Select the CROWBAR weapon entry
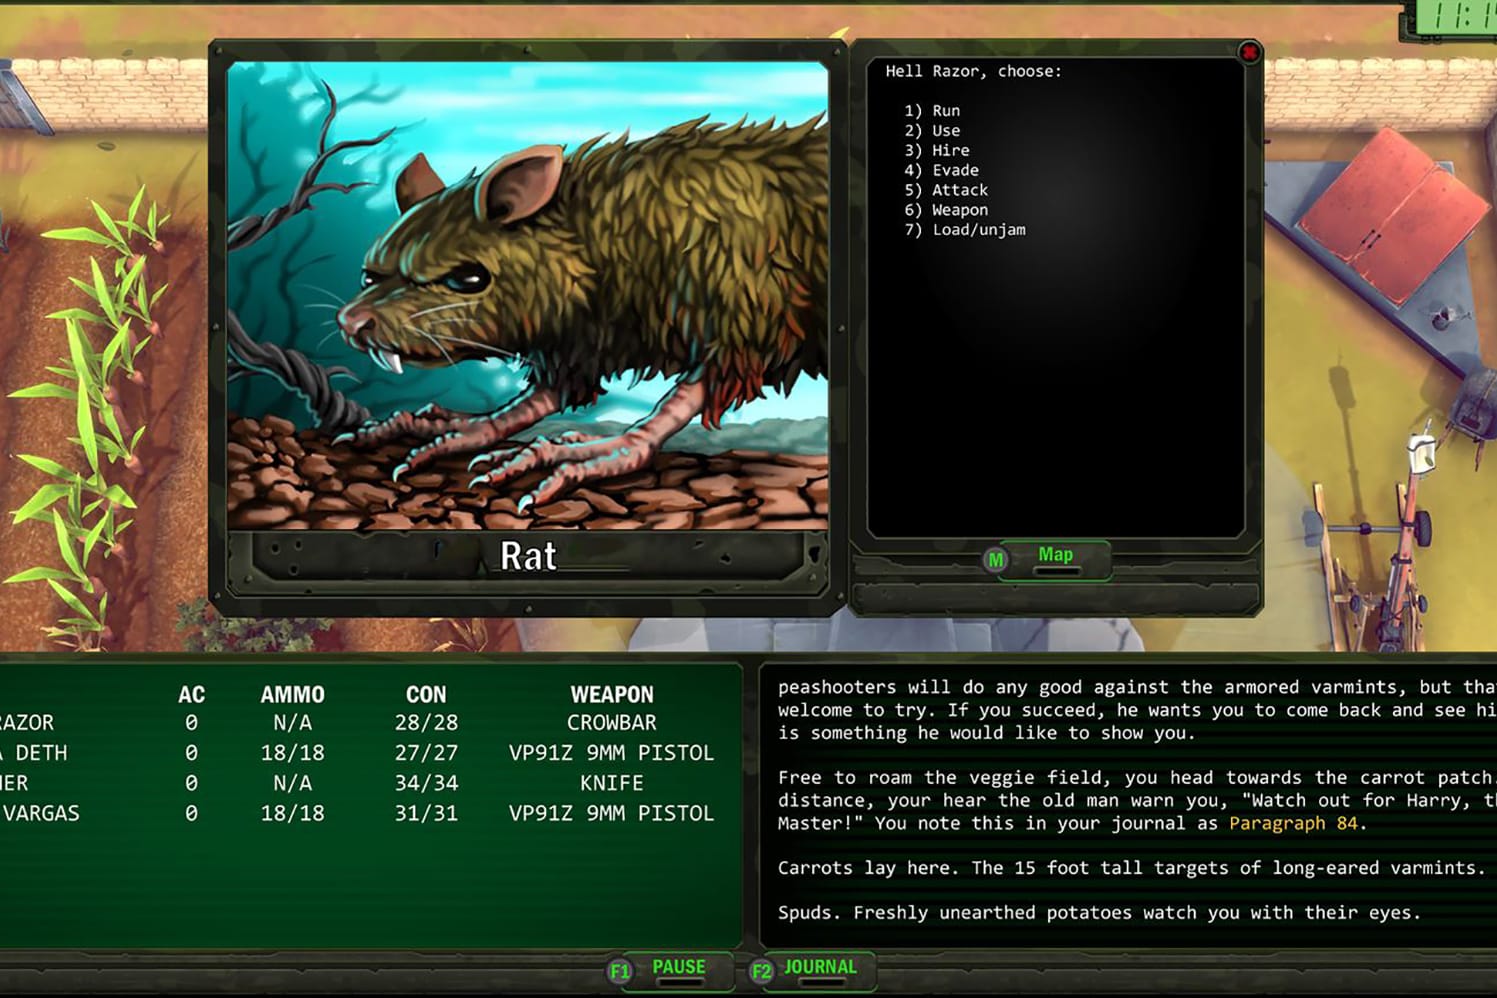This screenshot has width=1497, height=998. pos(612,723)
